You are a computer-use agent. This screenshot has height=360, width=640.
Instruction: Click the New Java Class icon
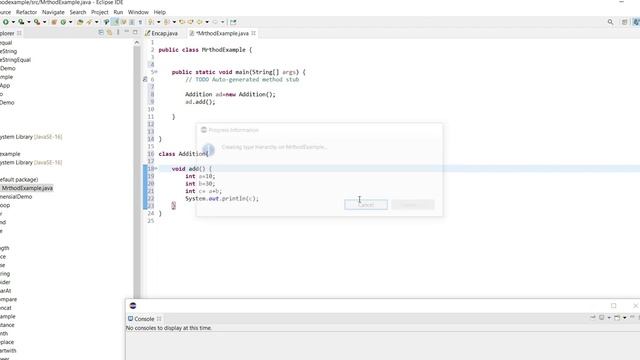click(x=63, y=22)
